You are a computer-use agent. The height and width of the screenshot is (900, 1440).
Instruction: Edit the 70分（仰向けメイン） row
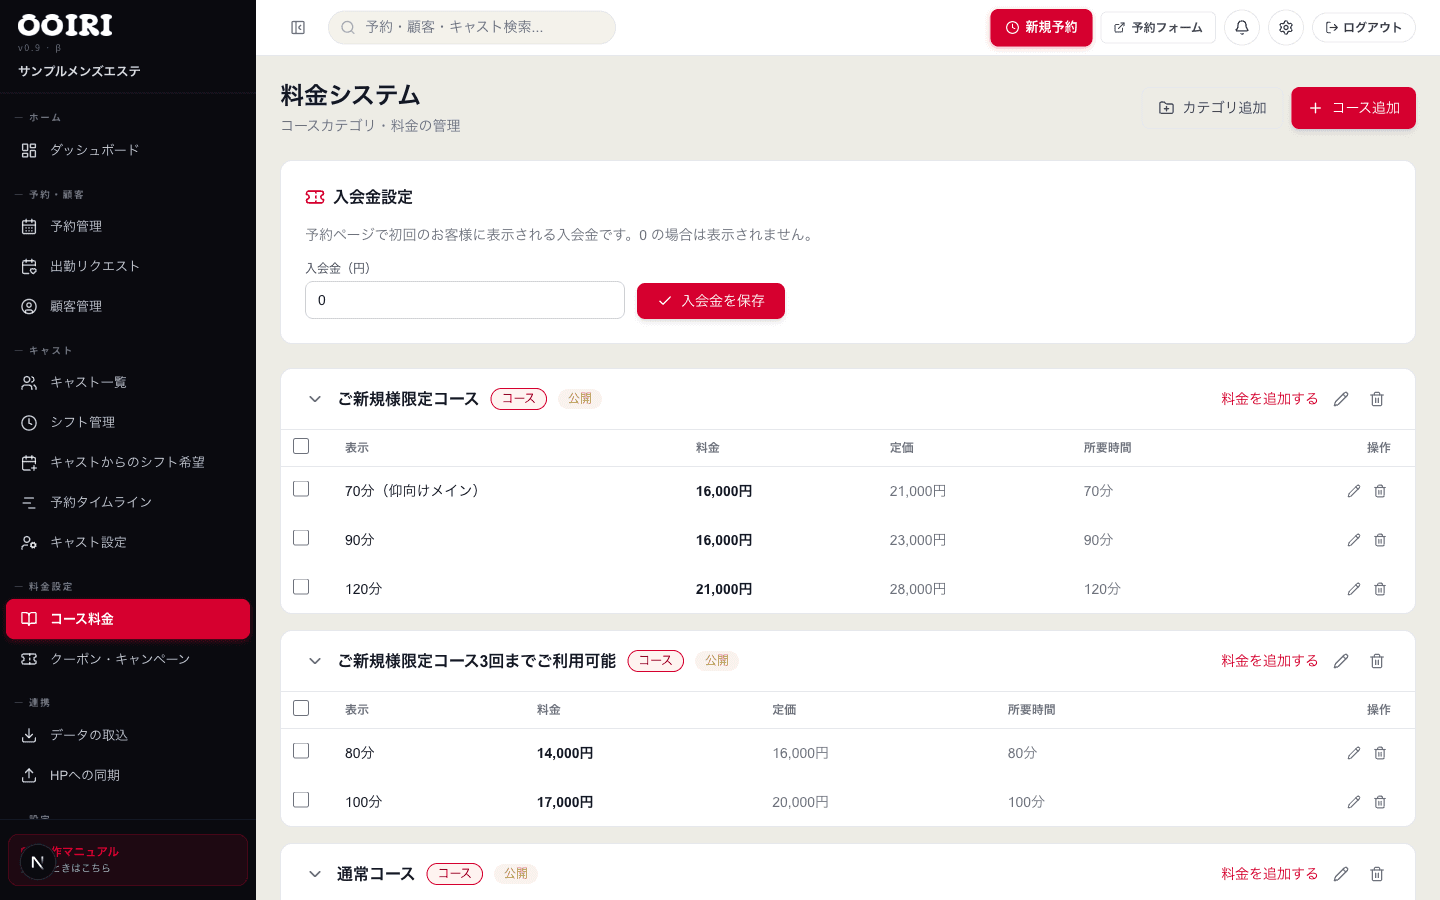[1354, 491]
